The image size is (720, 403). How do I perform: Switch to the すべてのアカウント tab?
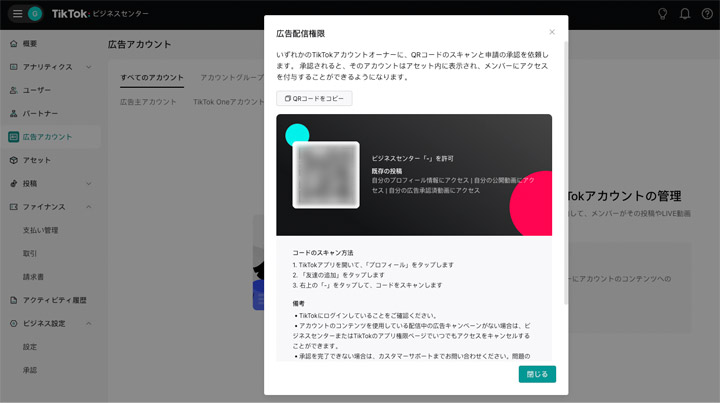pos(152,78)
